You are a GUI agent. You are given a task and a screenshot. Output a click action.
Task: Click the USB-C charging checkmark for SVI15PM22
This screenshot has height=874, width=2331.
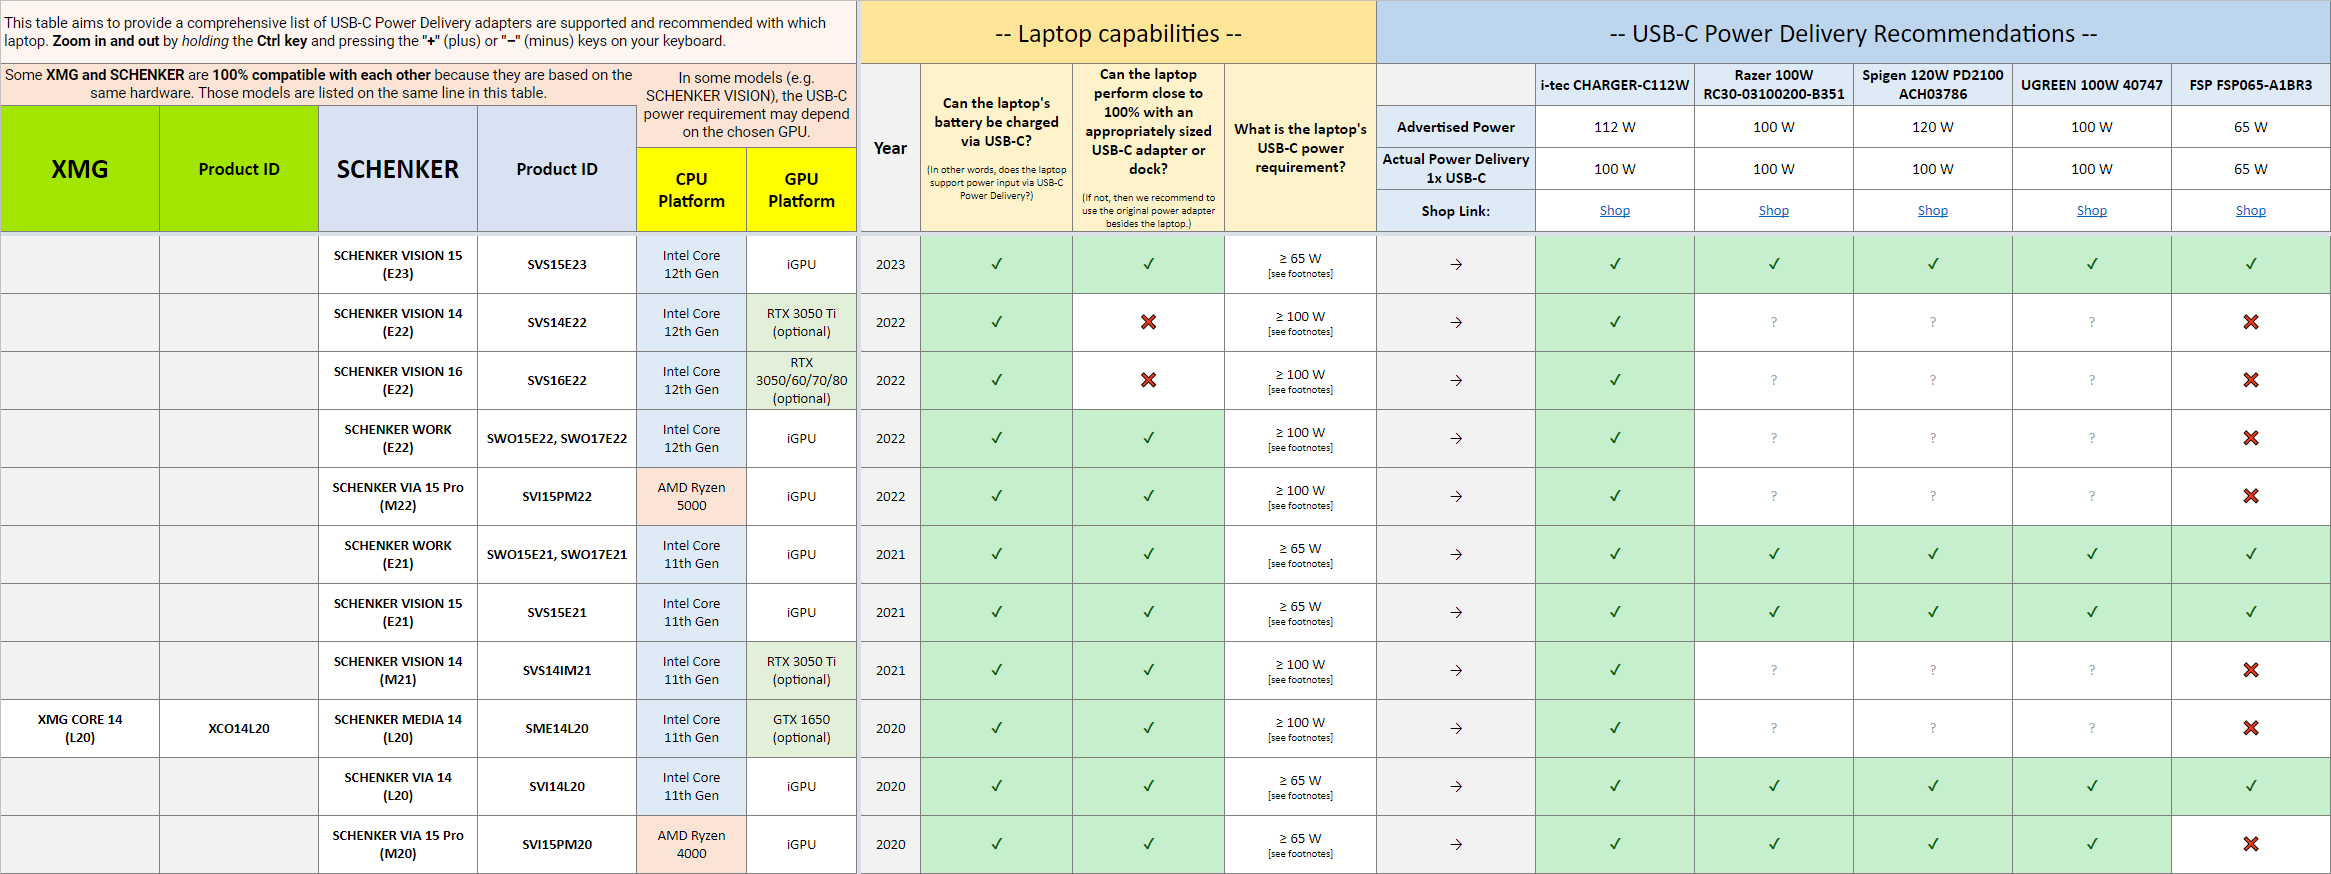[997, 496]
